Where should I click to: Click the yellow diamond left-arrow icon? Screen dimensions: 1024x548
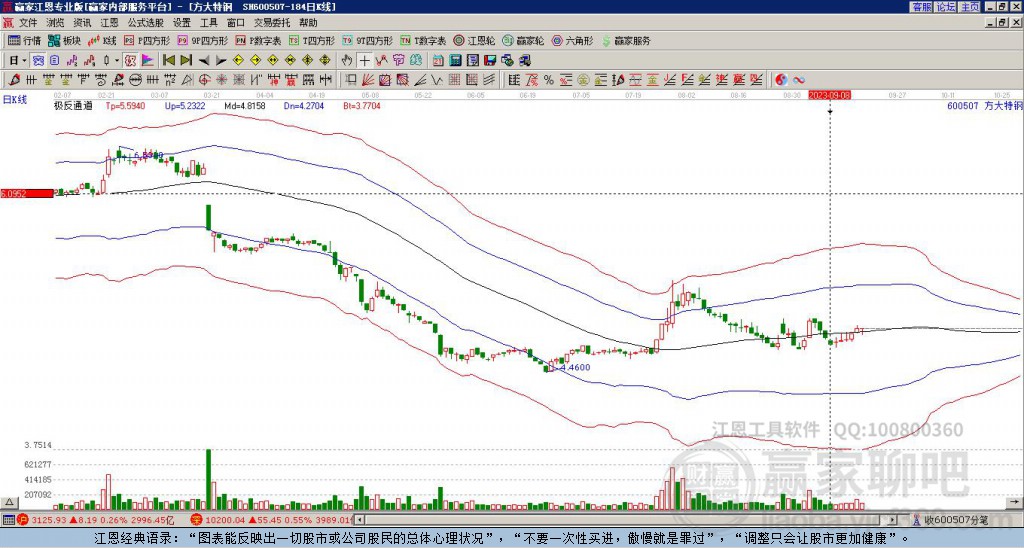(x=238, y=61)
